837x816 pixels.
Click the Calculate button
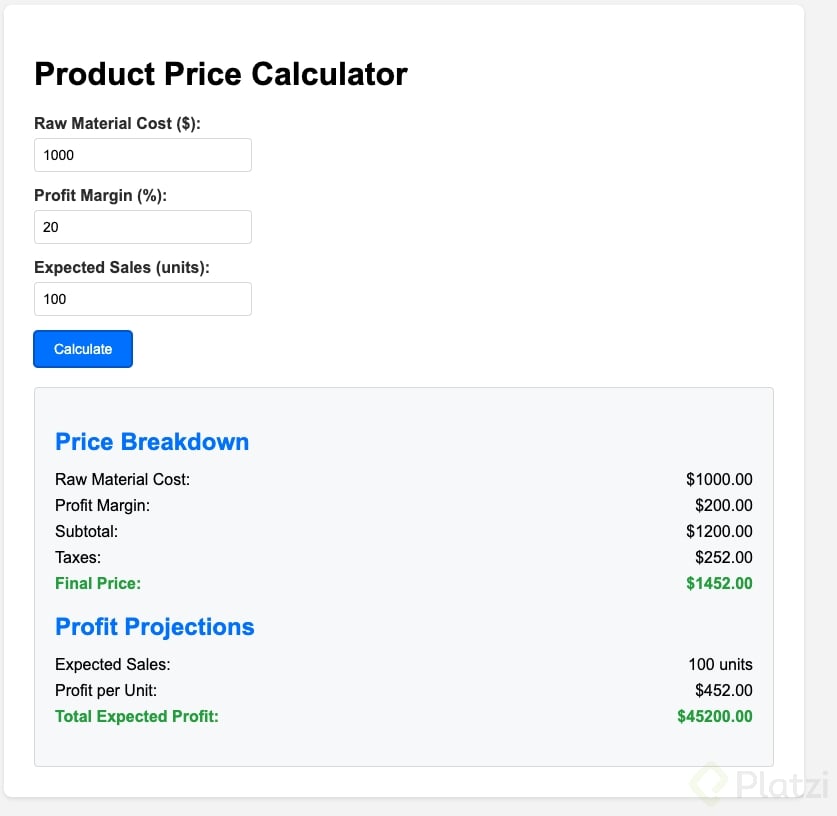(x=83, y=349)
